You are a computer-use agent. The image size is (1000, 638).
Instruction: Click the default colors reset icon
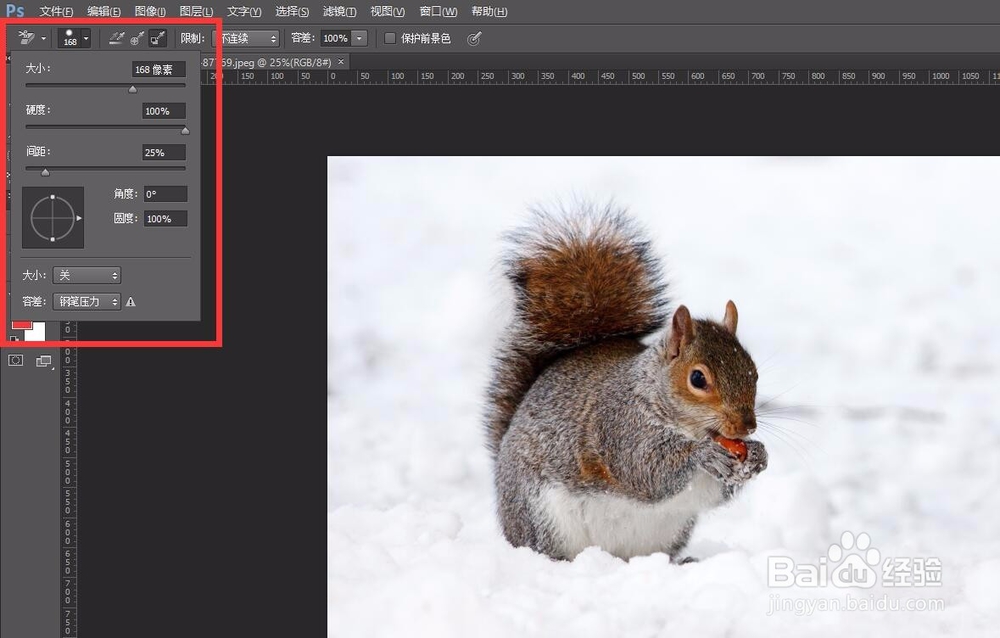(x=15, y=339)
